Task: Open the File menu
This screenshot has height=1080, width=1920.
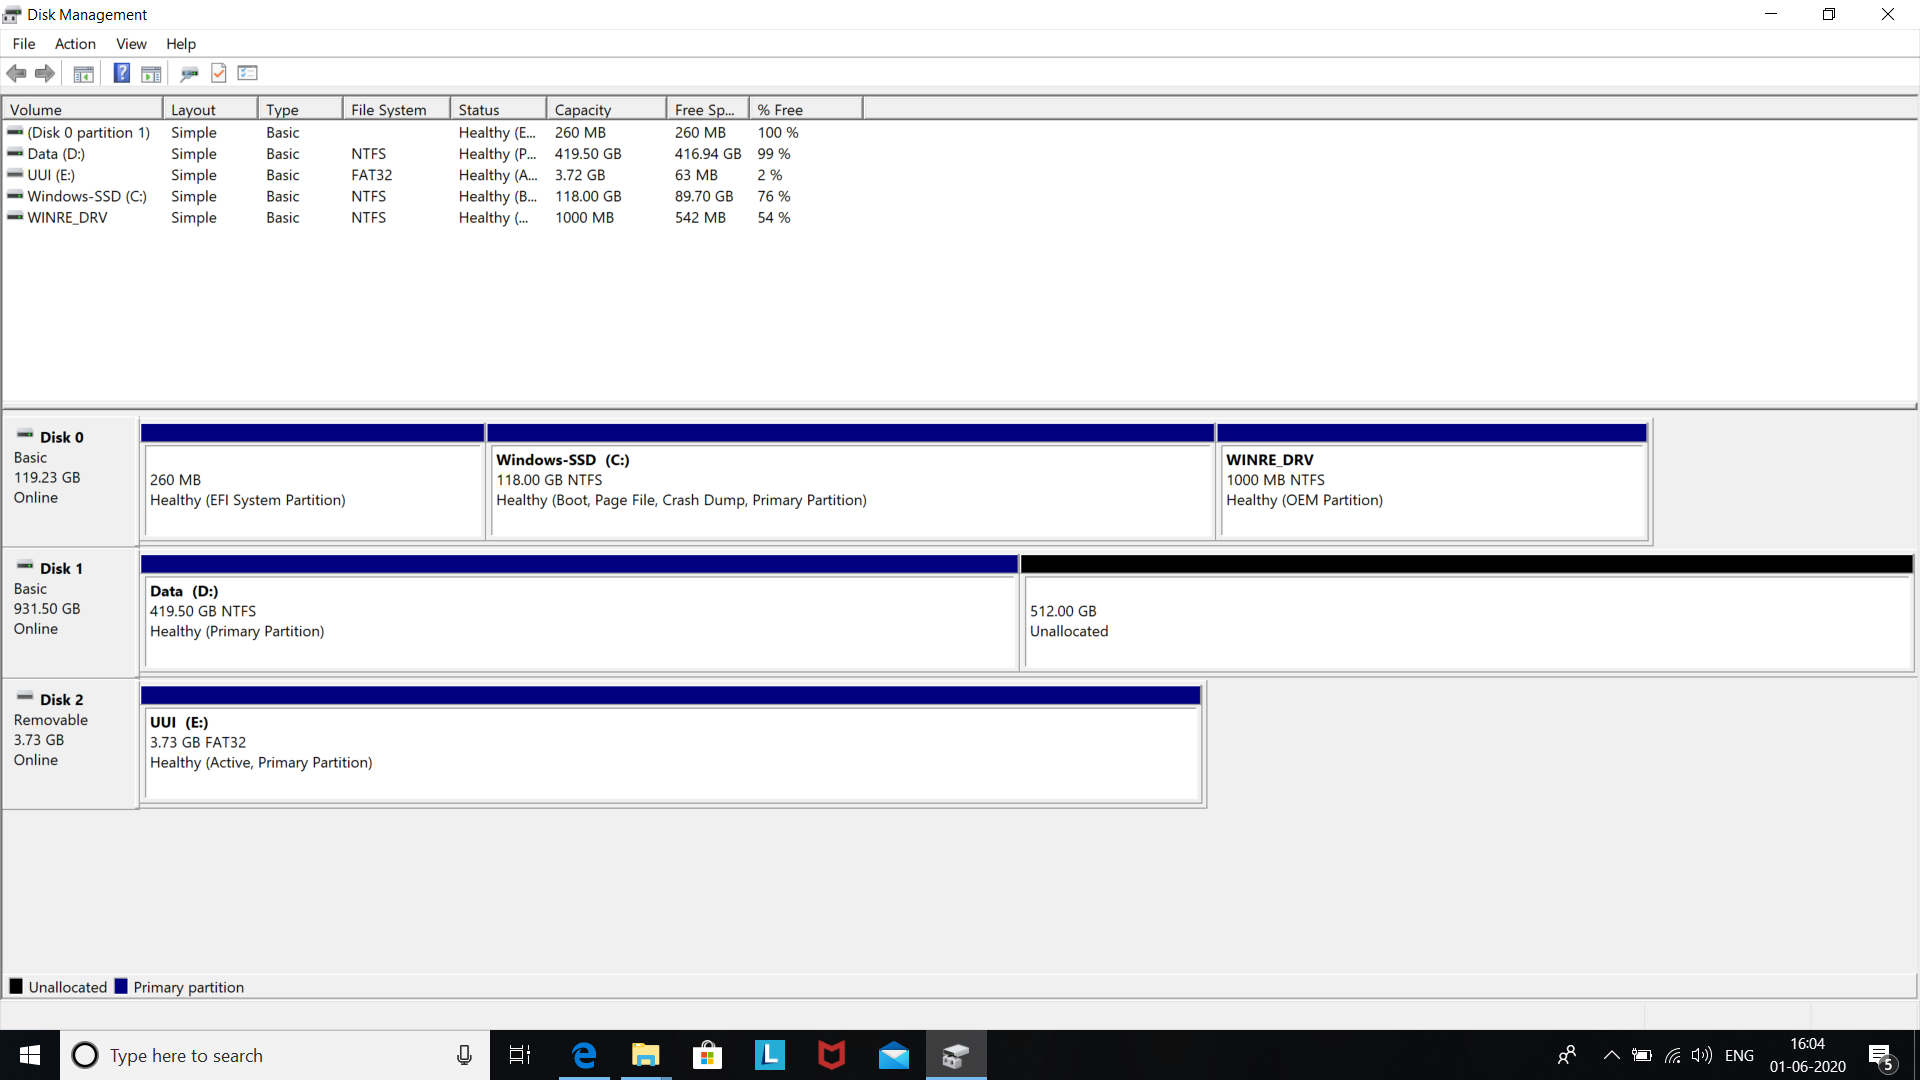Action: [23, 44]
